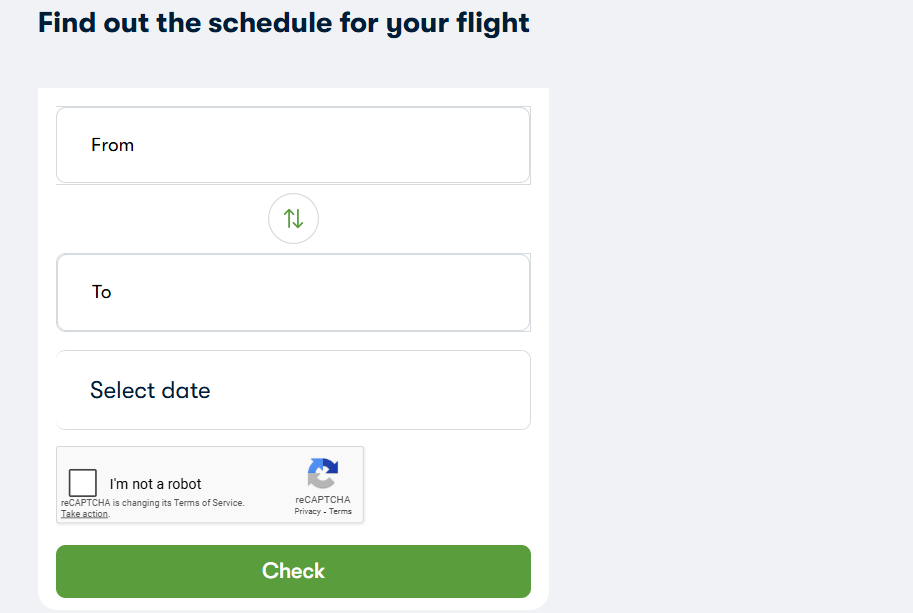Click the reCAPTCHA logo icon
The image size is (913, 613).
[322, 473]
